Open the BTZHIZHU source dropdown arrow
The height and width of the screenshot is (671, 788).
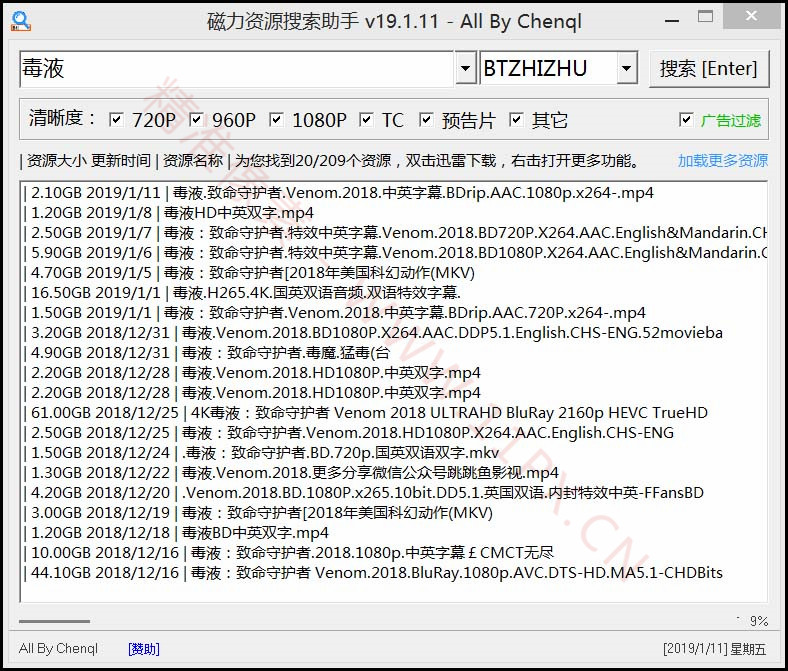click(626, 68)
